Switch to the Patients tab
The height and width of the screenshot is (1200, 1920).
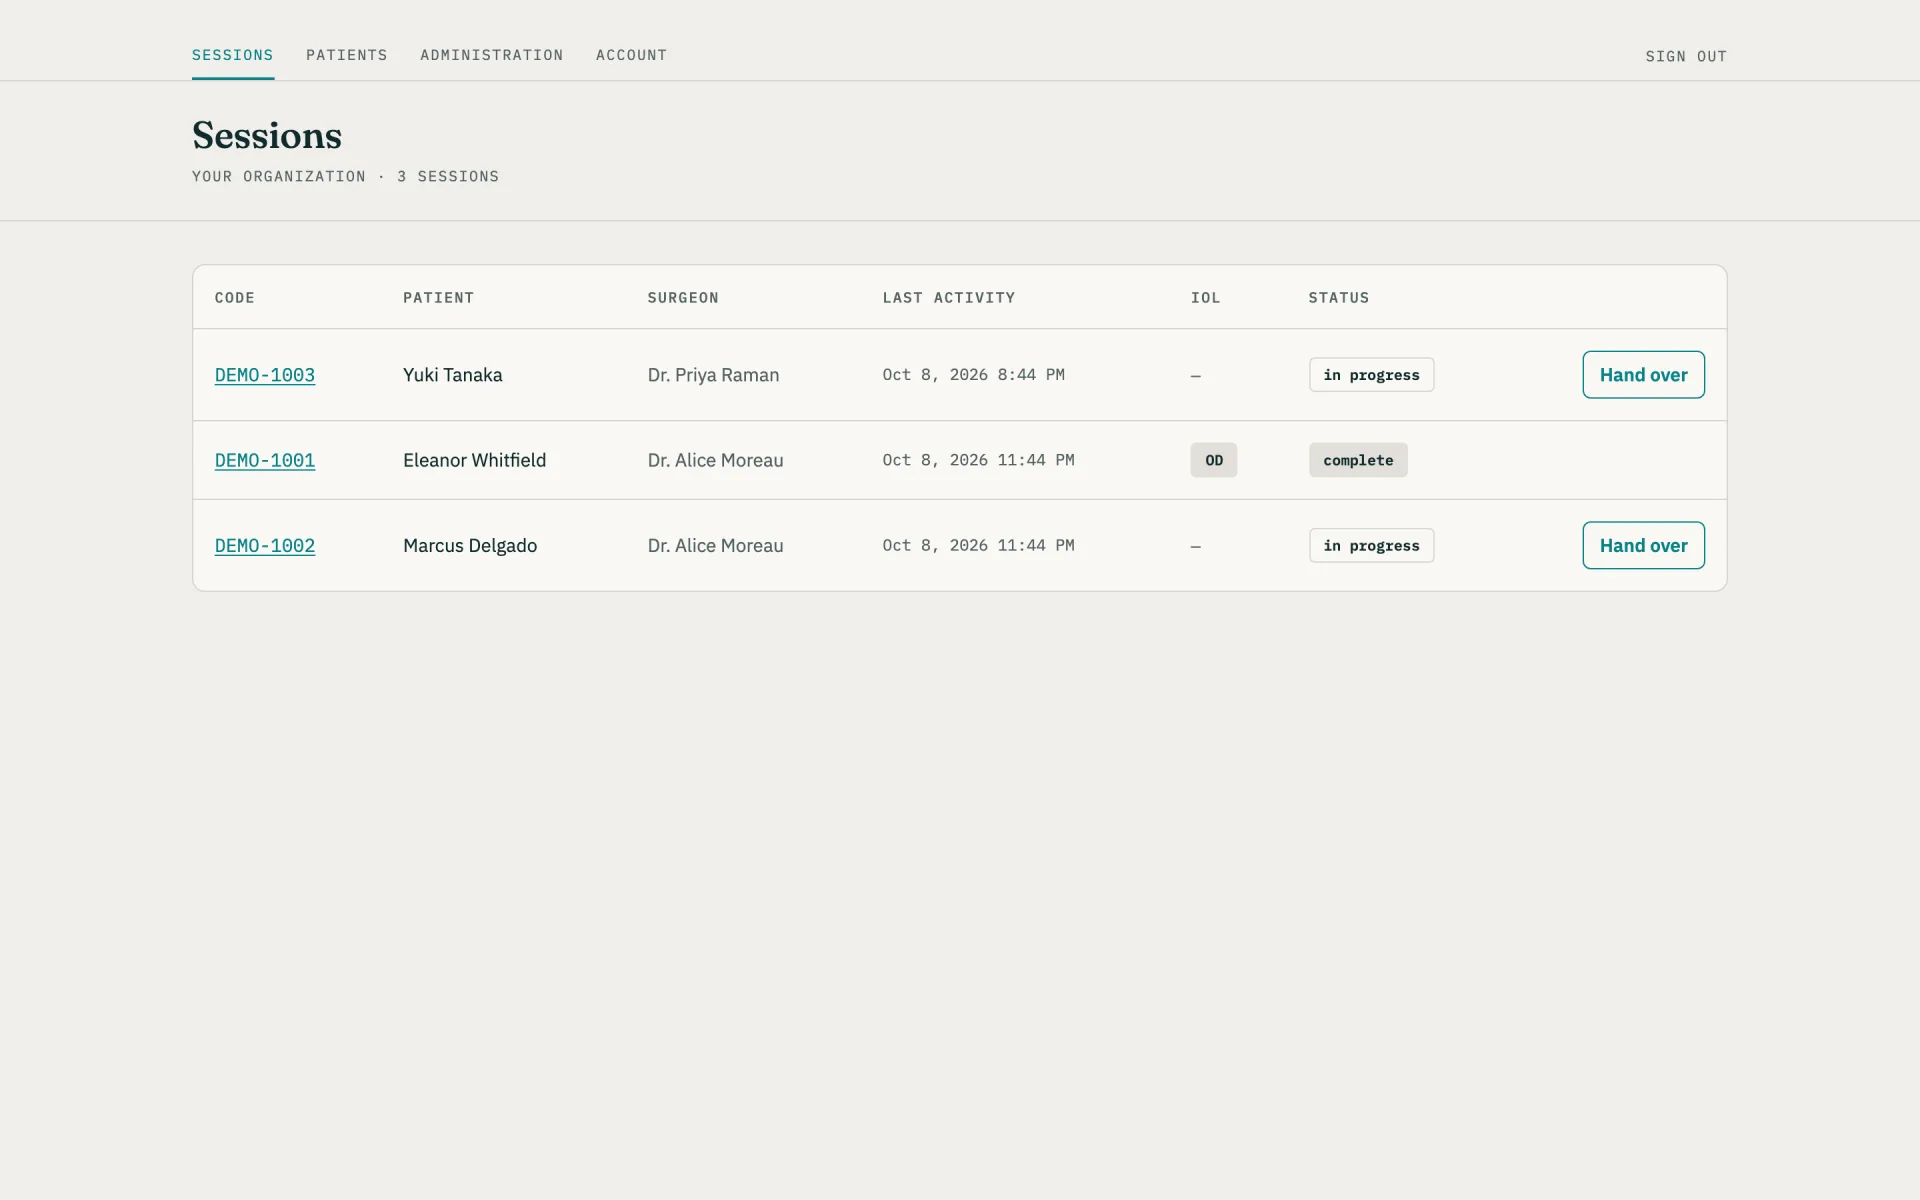[346, 55]
